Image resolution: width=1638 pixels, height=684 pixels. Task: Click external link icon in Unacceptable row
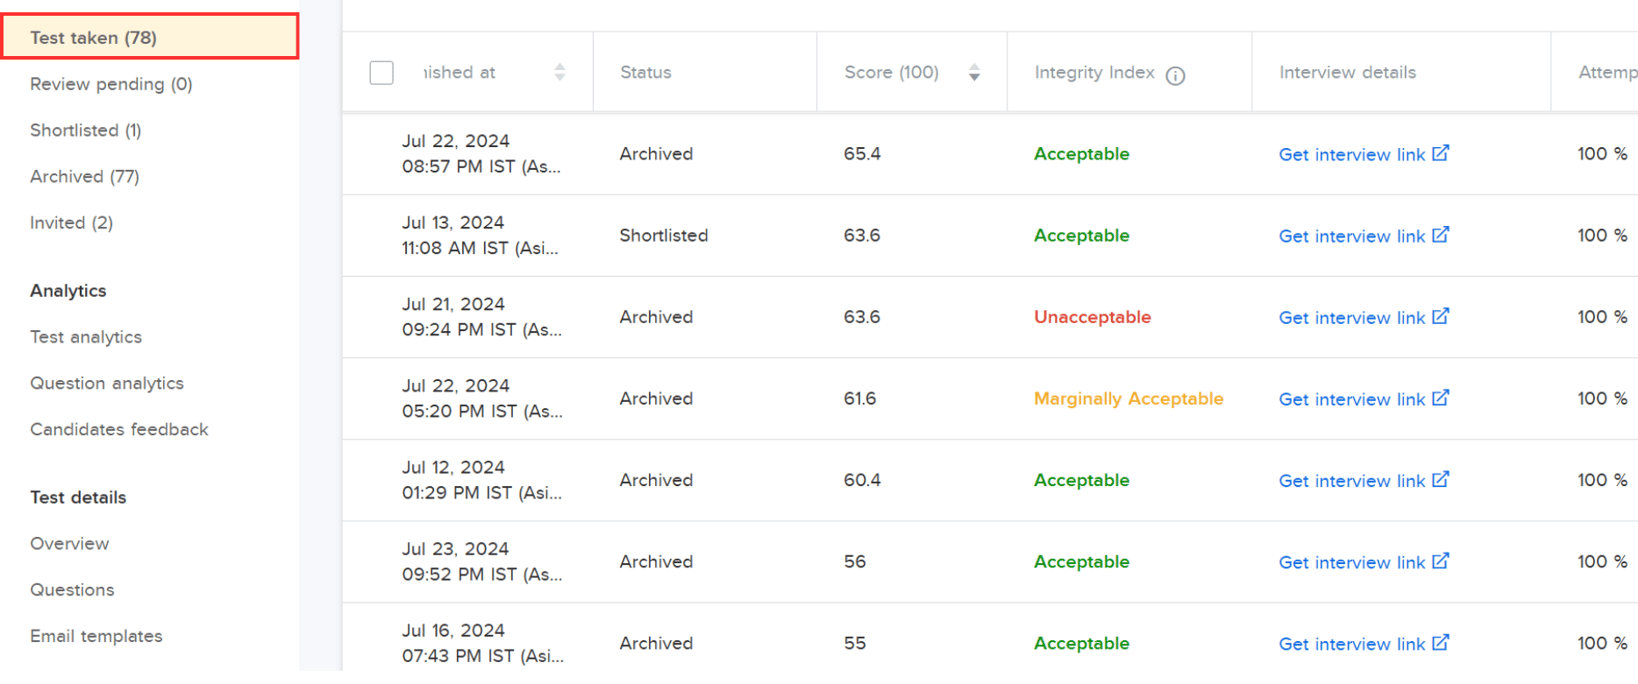(x=1440, y=316)
